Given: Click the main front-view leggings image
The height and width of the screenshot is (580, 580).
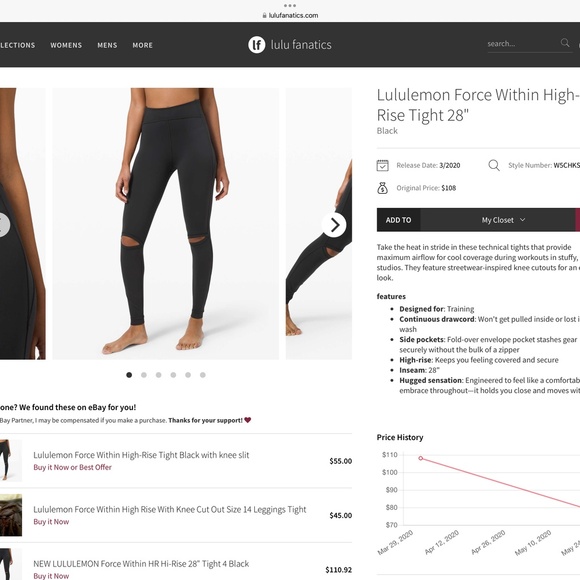Looking at the screenshot, I should point(166,223).
